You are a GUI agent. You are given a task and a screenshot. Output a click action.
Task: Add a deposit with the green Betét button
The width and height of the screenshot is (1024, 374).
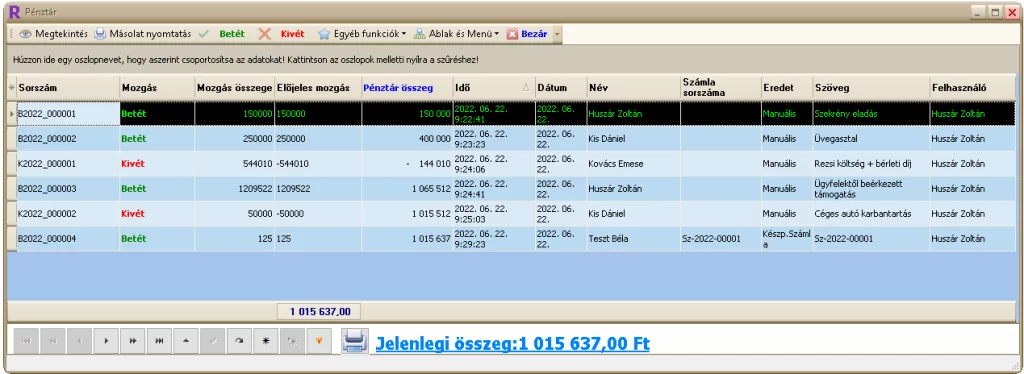coord(223,34)
